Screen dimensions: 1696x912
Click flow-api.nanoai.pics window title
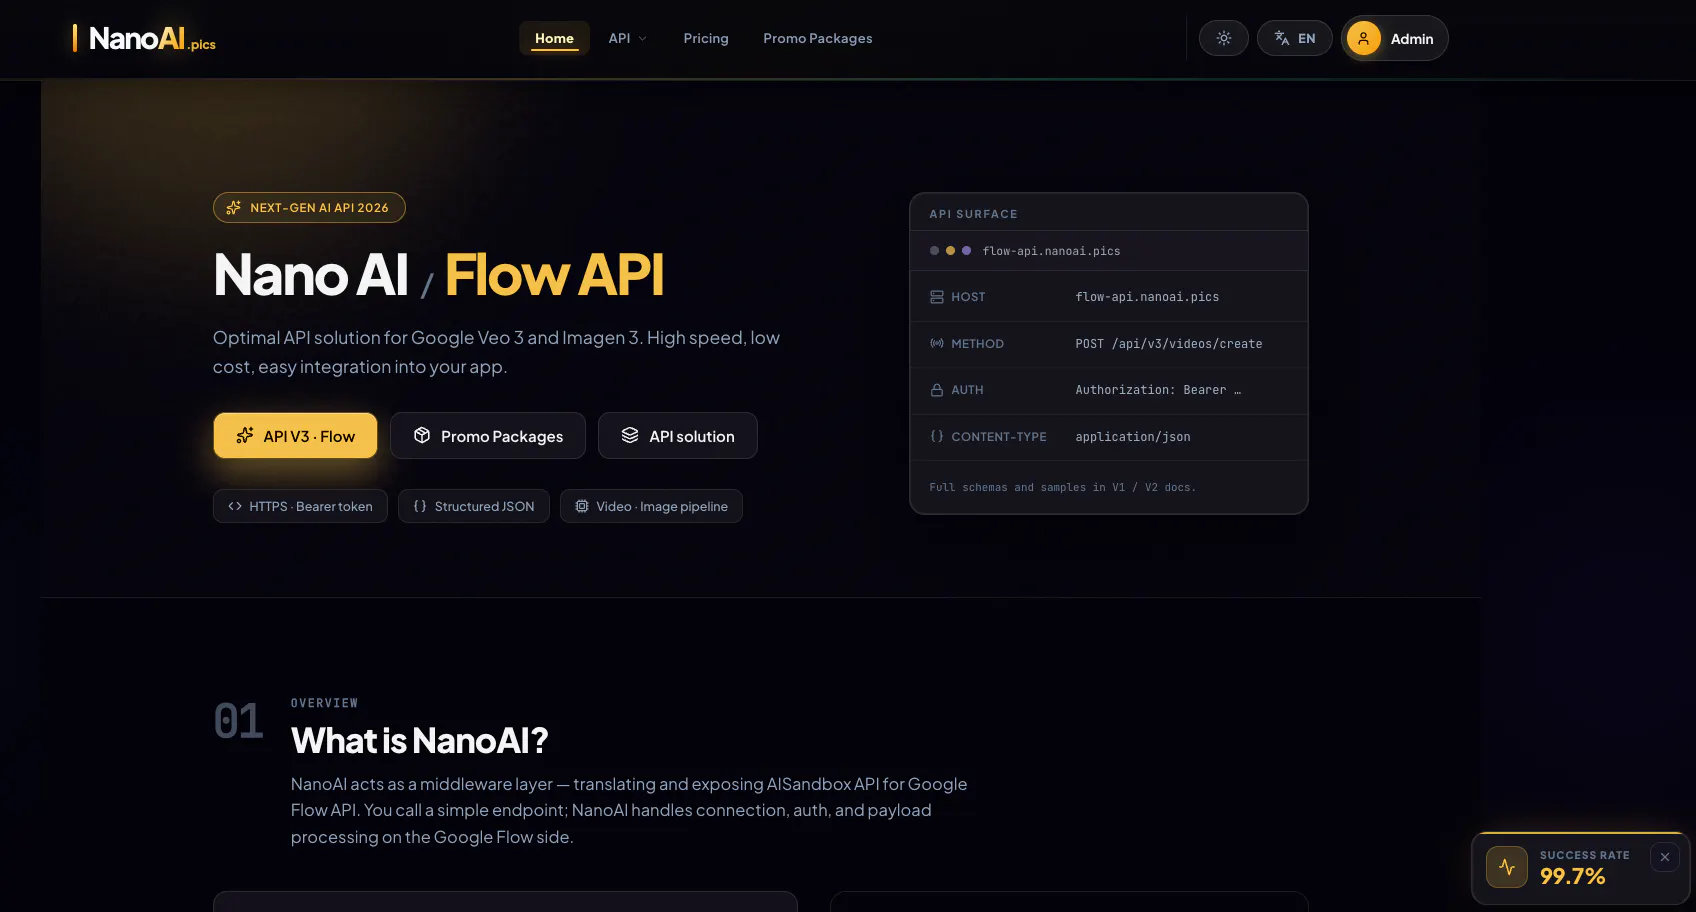tap(1051, 251)
